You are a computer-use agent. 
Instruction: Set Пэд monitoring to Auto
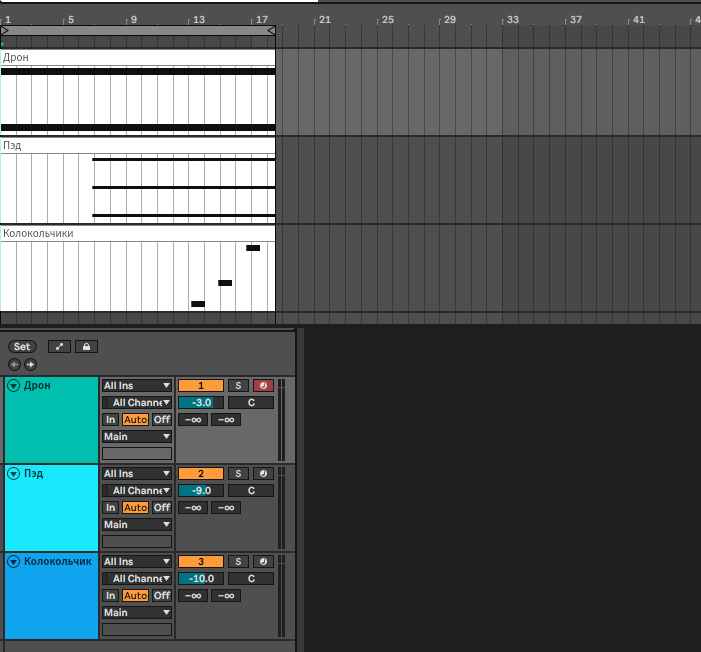(135, 508)
